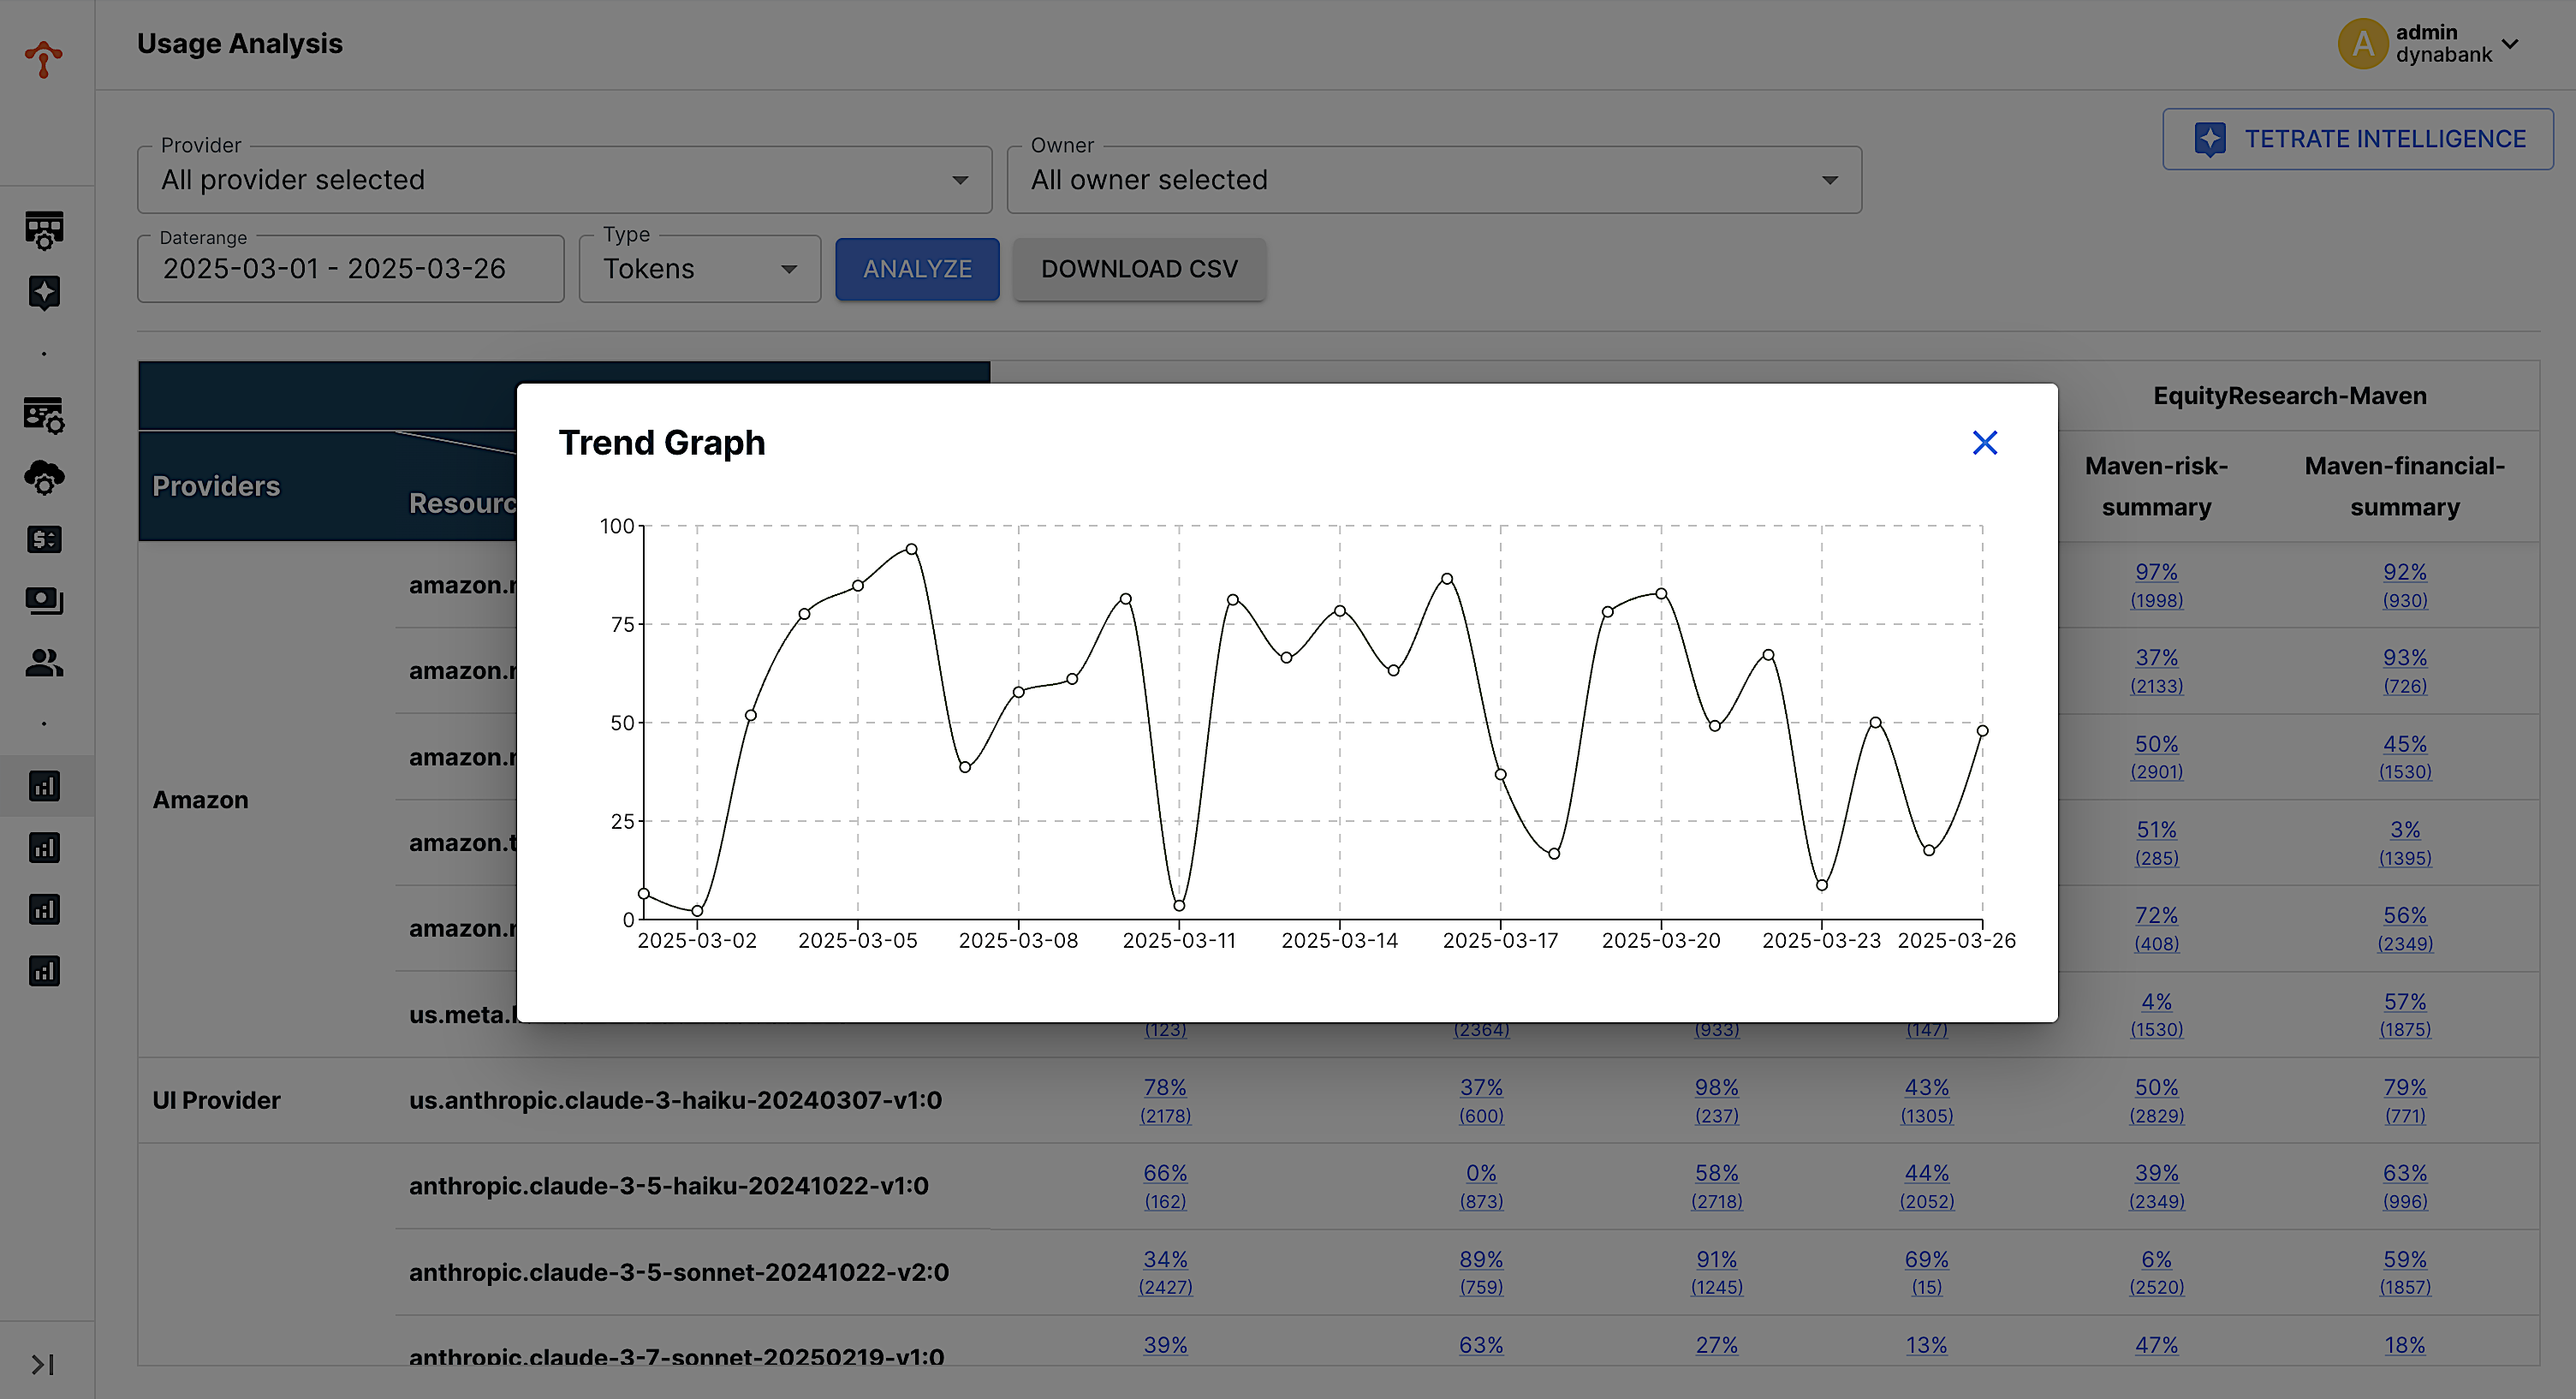Click the DOWNLOAD CSV button
The height and width of the screenshot is (1399, 2576).
click(1139, 269)
